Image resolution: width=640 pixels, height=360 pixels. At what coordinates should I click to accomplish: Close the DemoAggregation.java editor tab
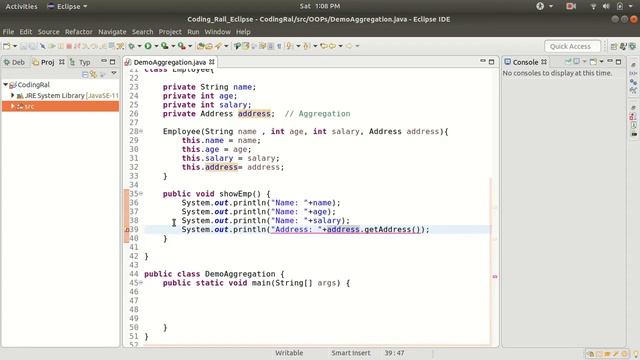[212, 62]
